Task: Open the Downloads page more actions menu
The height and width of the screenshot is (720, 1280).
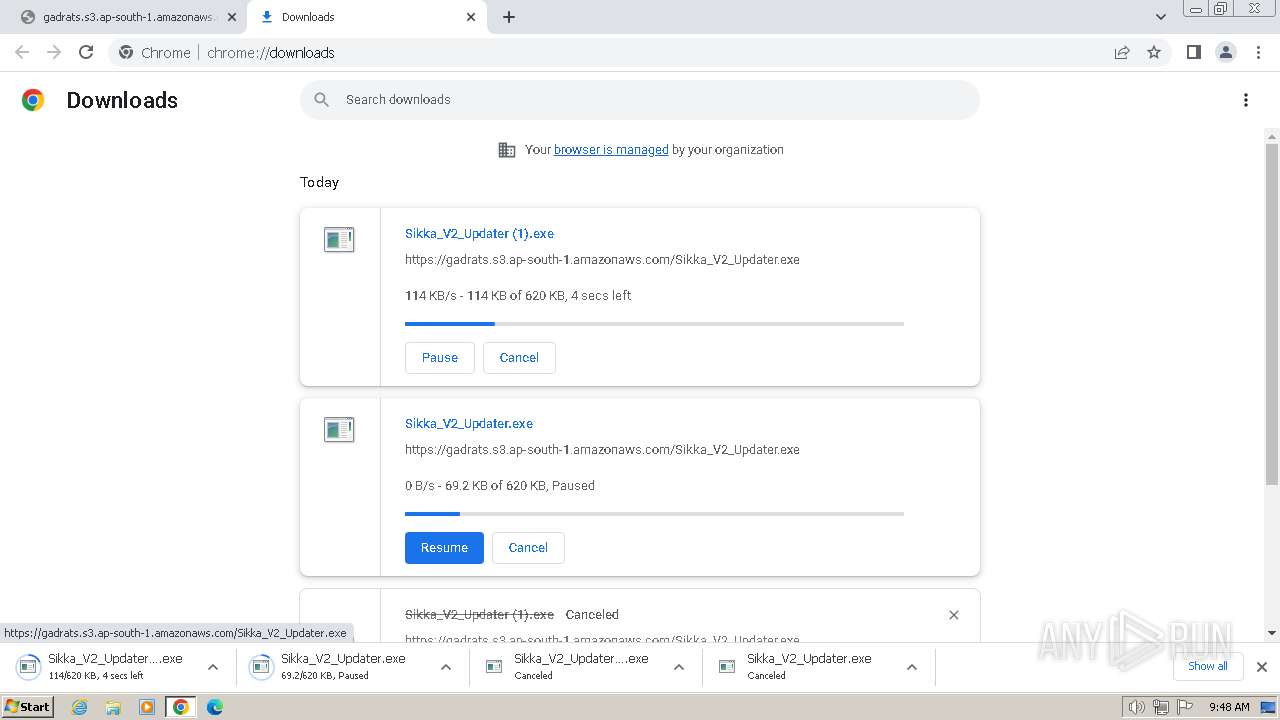Action: pos(1245,100)
